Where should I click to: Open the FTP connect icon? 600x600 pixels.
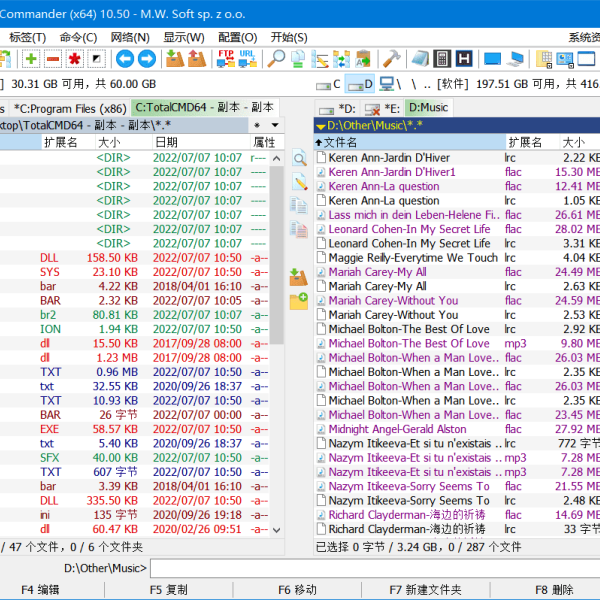tap(226, 59)
